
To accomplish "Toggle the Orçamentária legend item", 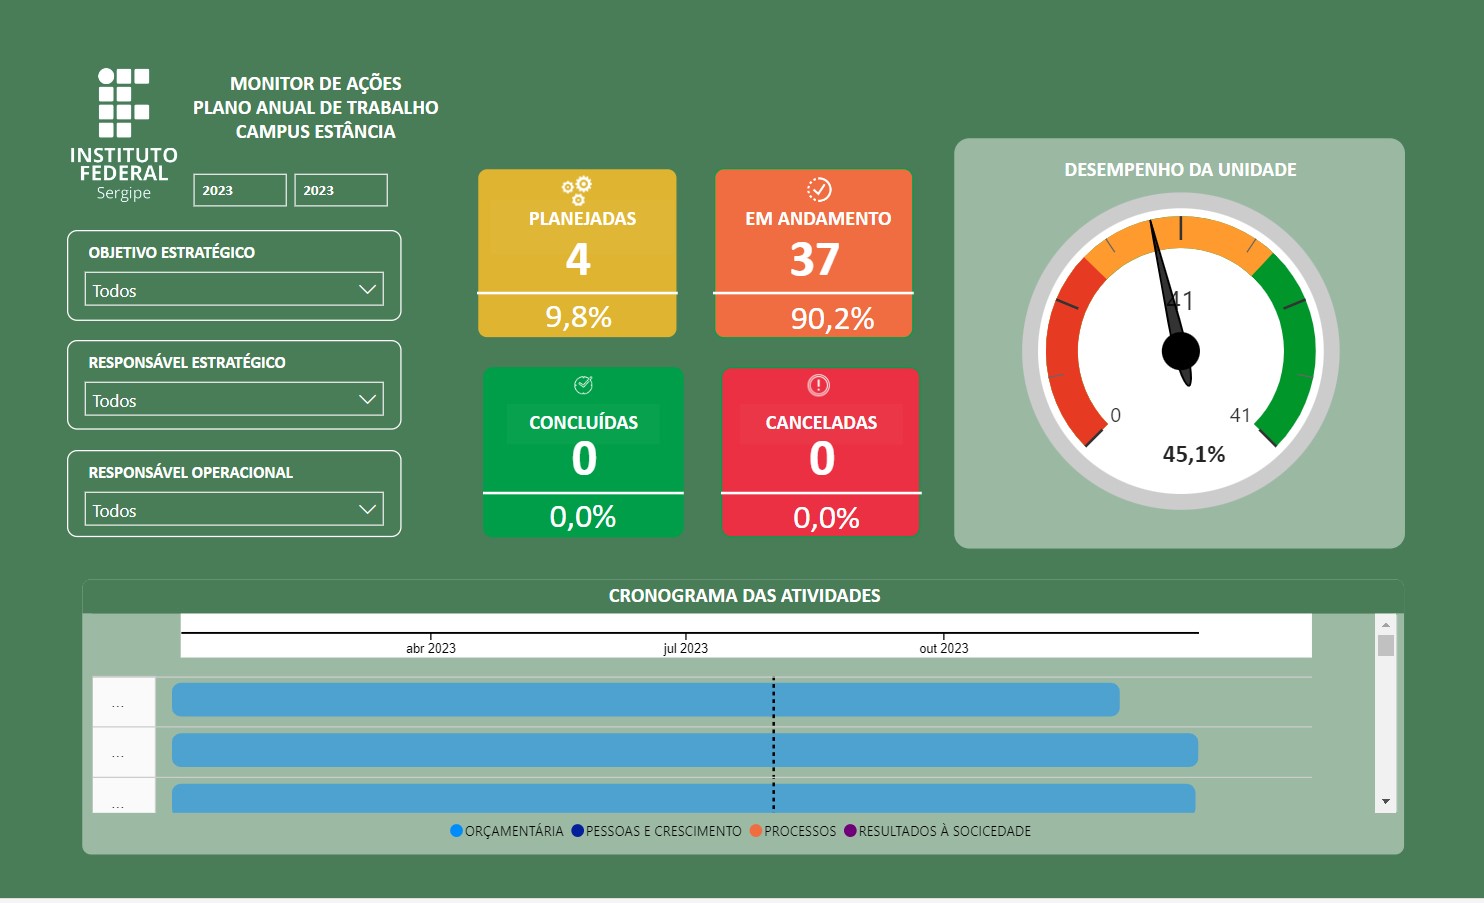I will point(507,831).
